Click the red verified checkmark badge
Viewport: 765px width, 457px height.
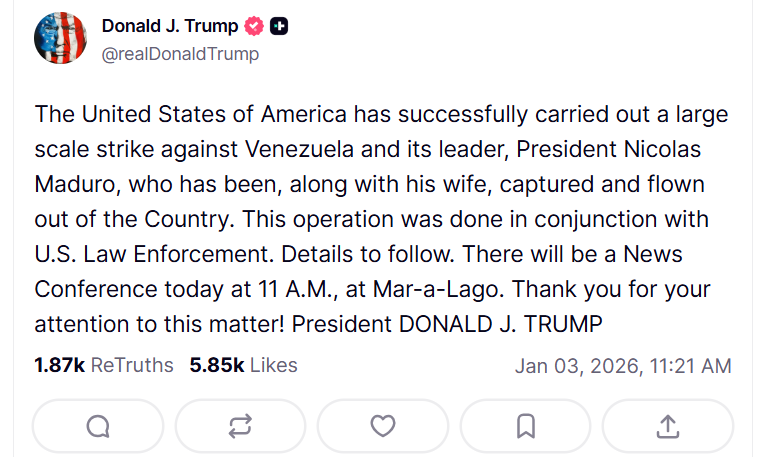(x=256, y=27)
